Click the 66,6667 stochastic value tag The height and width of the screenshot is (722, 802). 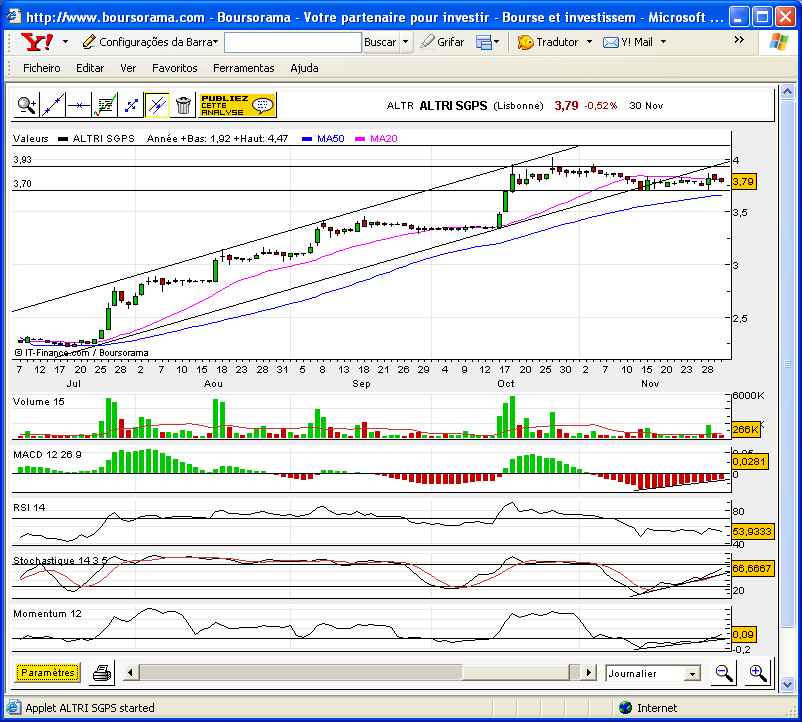pos(752,569)
